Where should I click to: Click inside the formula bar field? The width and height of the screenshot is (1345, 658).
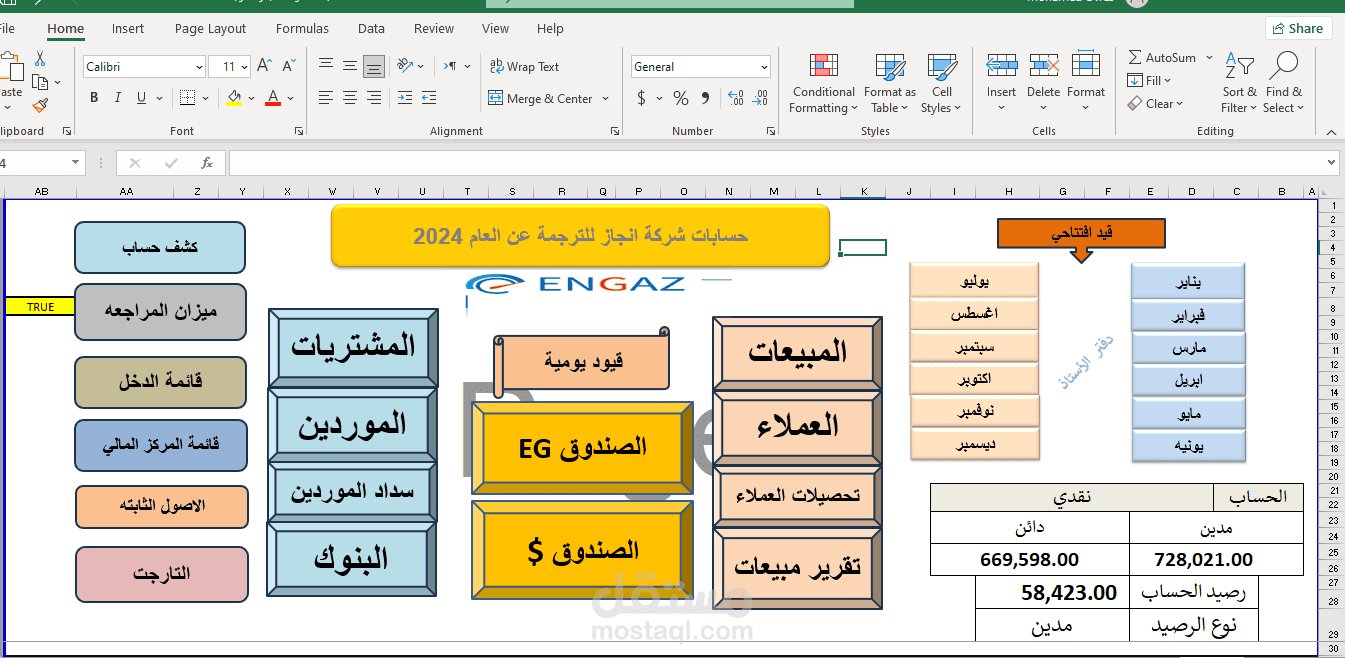click(775, 163)
